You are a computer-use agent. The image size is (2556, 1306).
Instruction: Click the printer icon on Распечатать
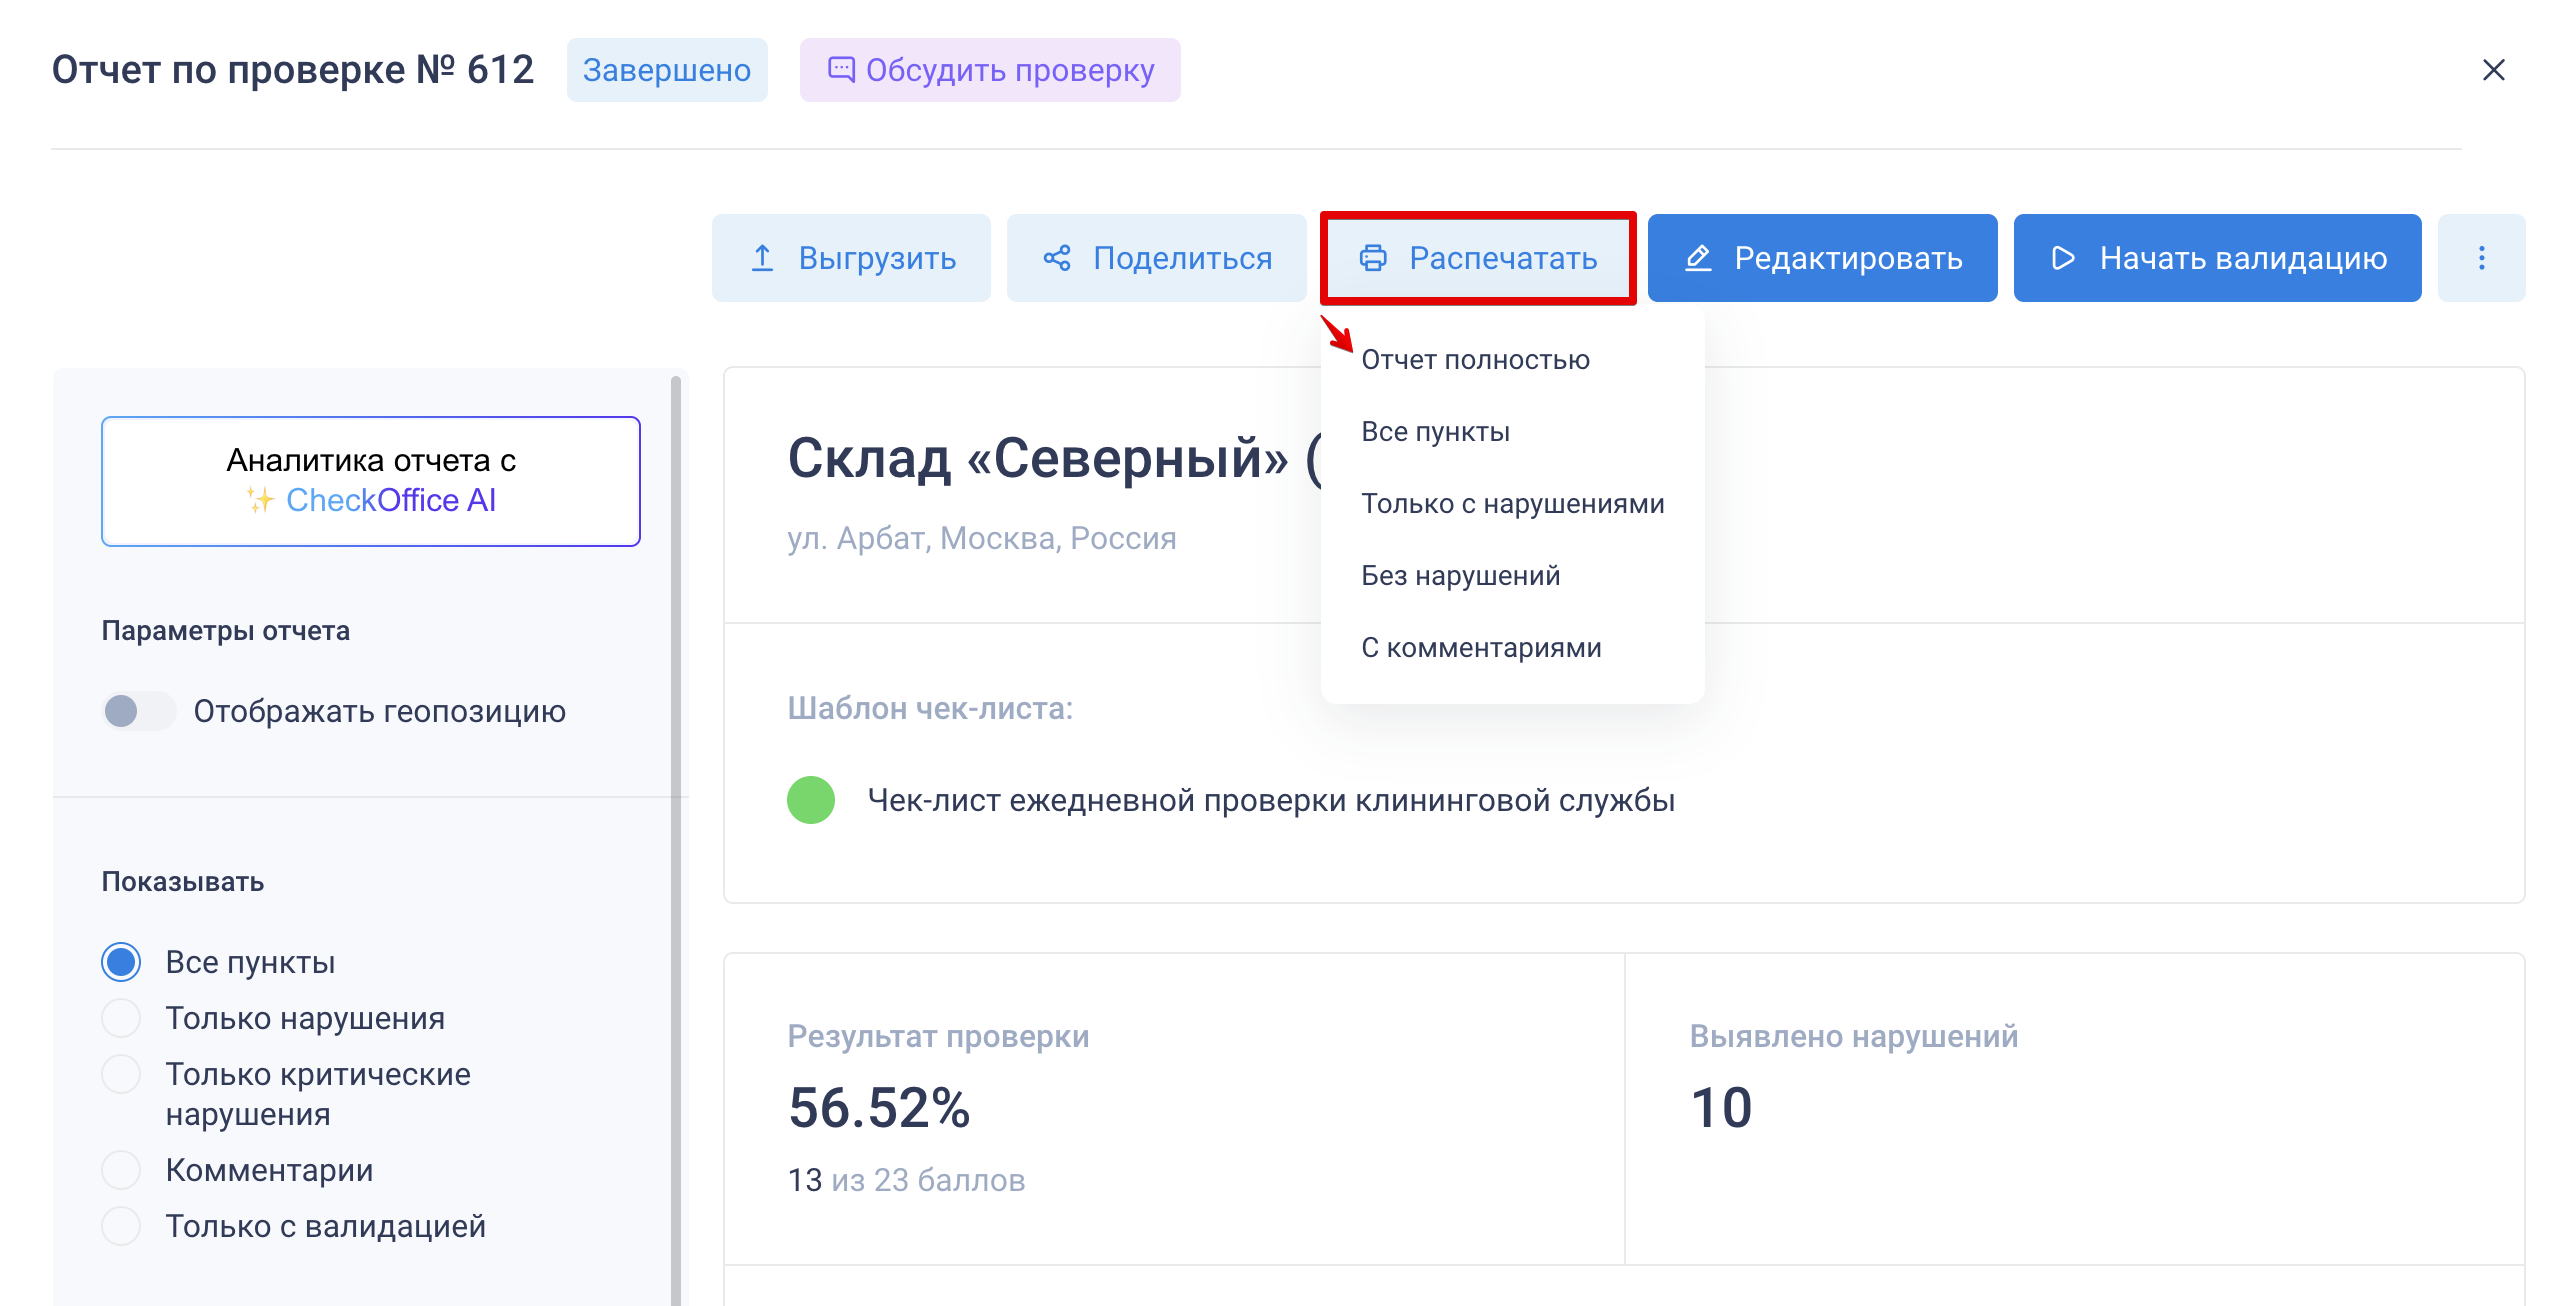coord(1373,258)
